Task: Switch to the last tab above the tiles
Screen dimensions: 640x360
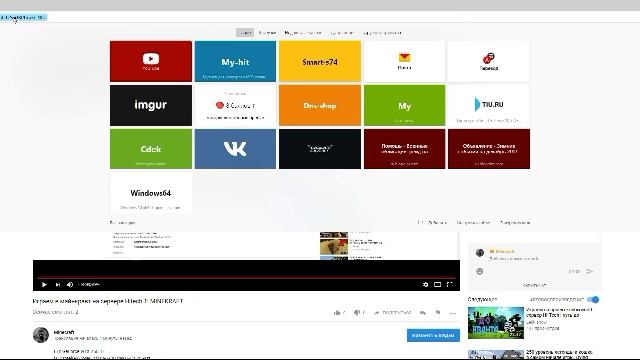Action: click(382, 33)
